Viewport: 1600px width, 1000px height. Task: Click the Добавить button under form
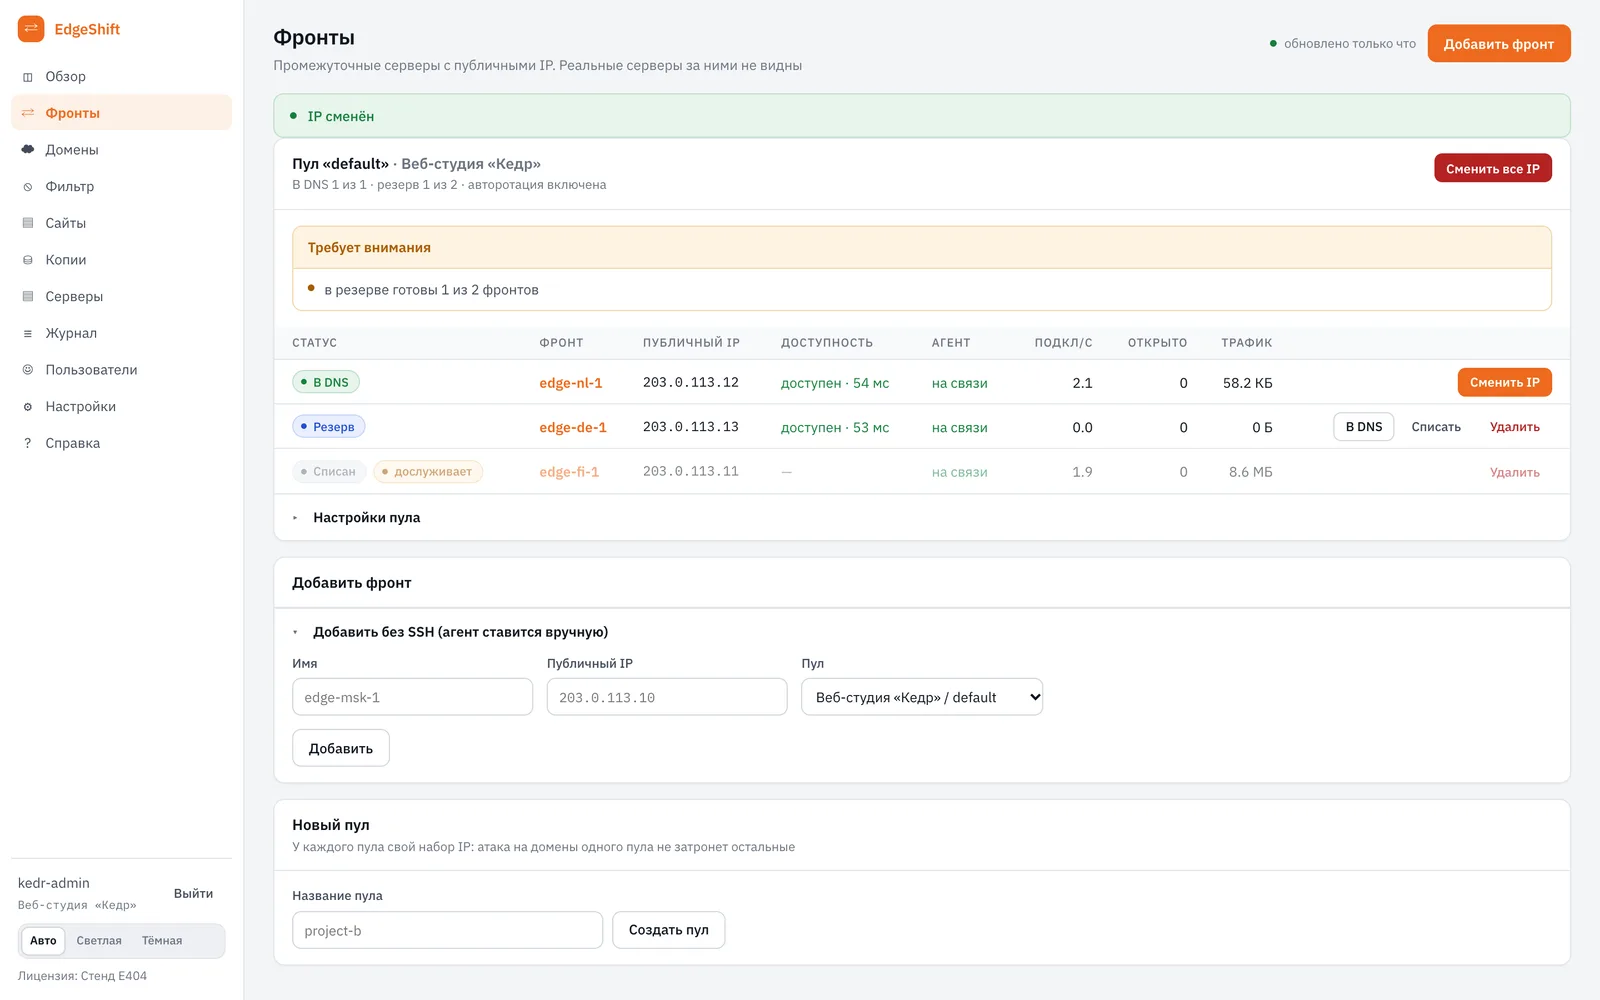click(341, 748)
